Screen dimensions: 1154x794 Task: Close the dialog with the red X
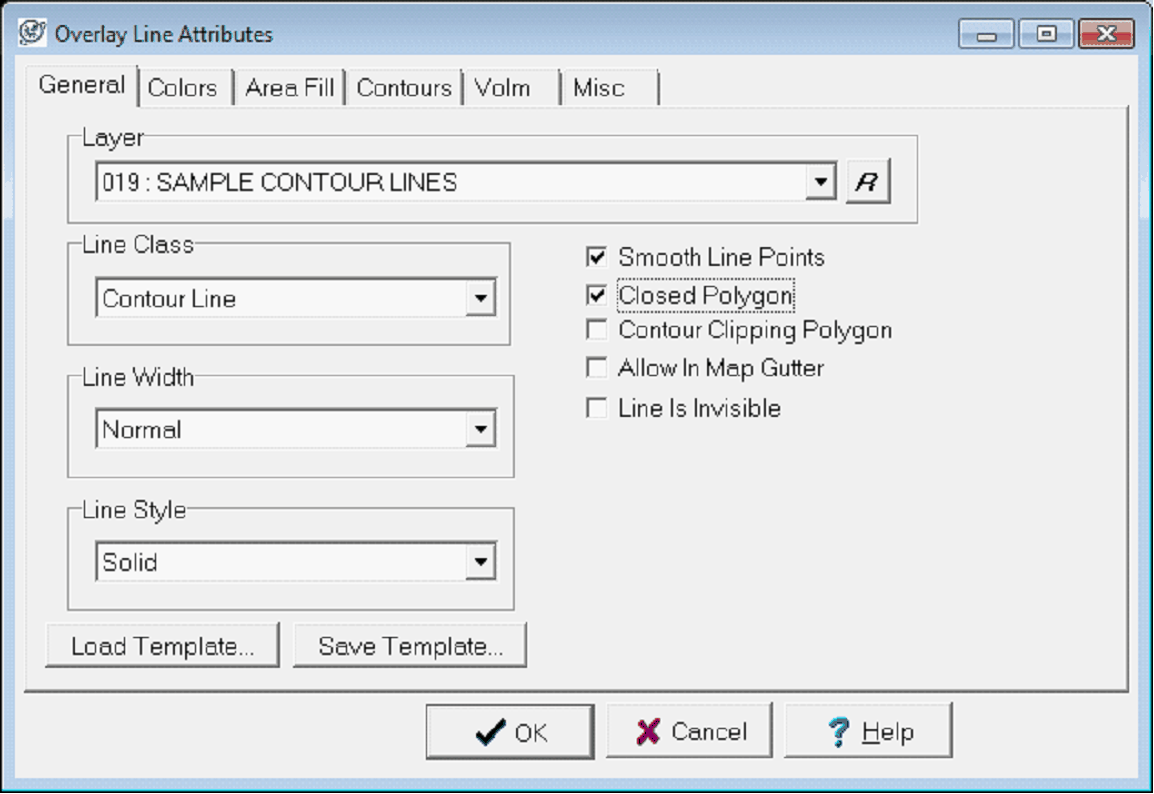[x=1105, y=35]
